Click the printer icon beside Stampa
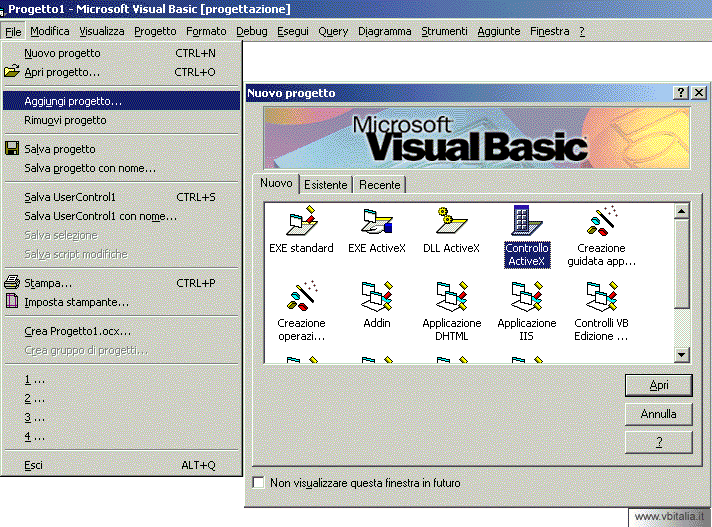Image resolution: width=712 pixels, height=527 pixels. coord(12,282)
